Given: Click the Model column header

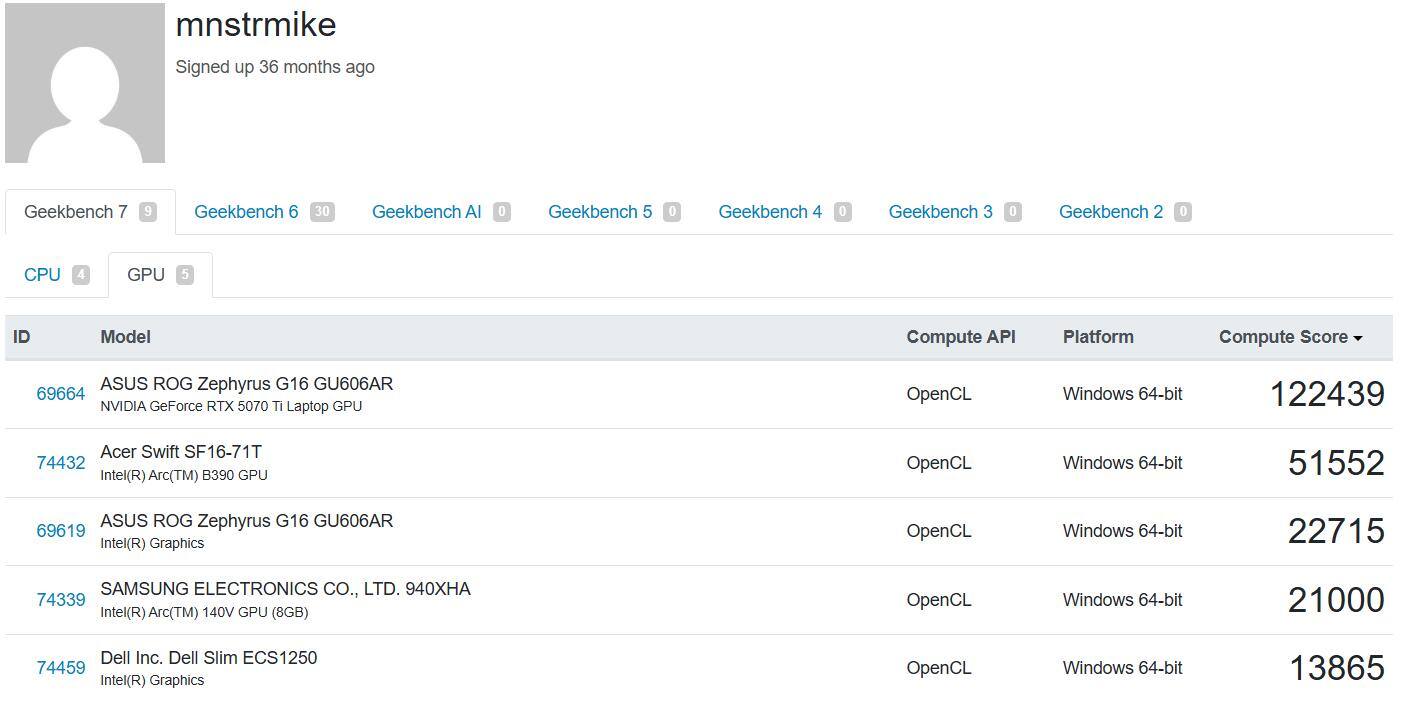Looking at the screenshot, I should point(126,337).
